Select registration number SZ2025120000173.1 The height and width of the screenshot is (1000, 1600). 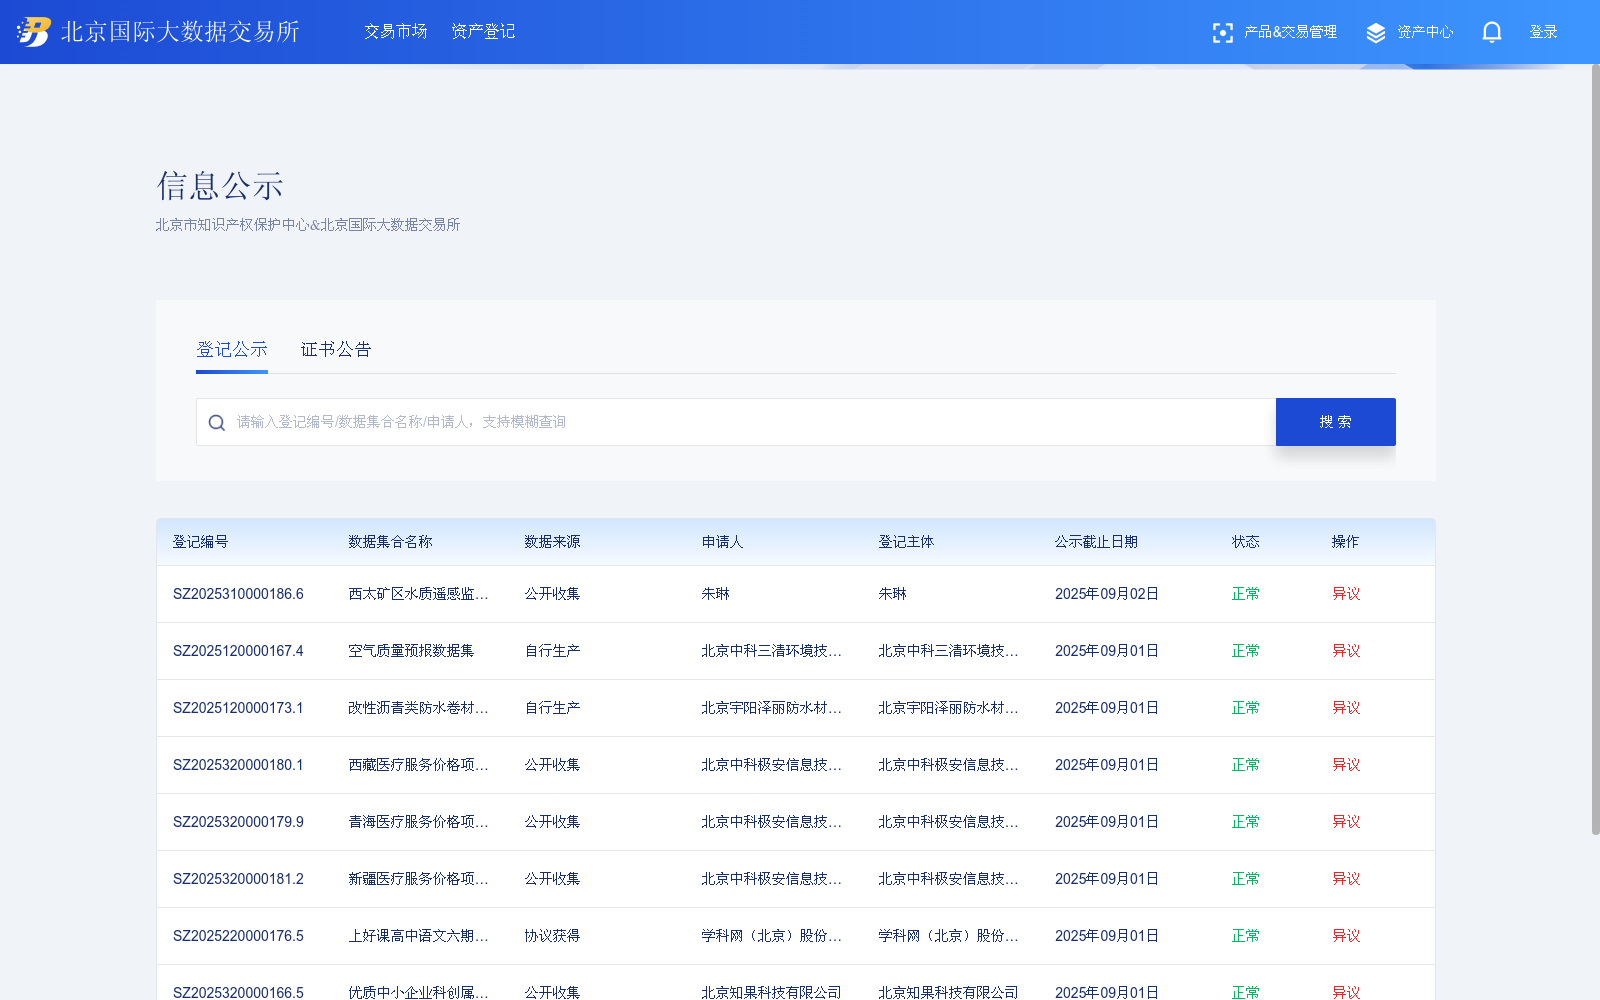pyautogui.click(x=238, y=708)
